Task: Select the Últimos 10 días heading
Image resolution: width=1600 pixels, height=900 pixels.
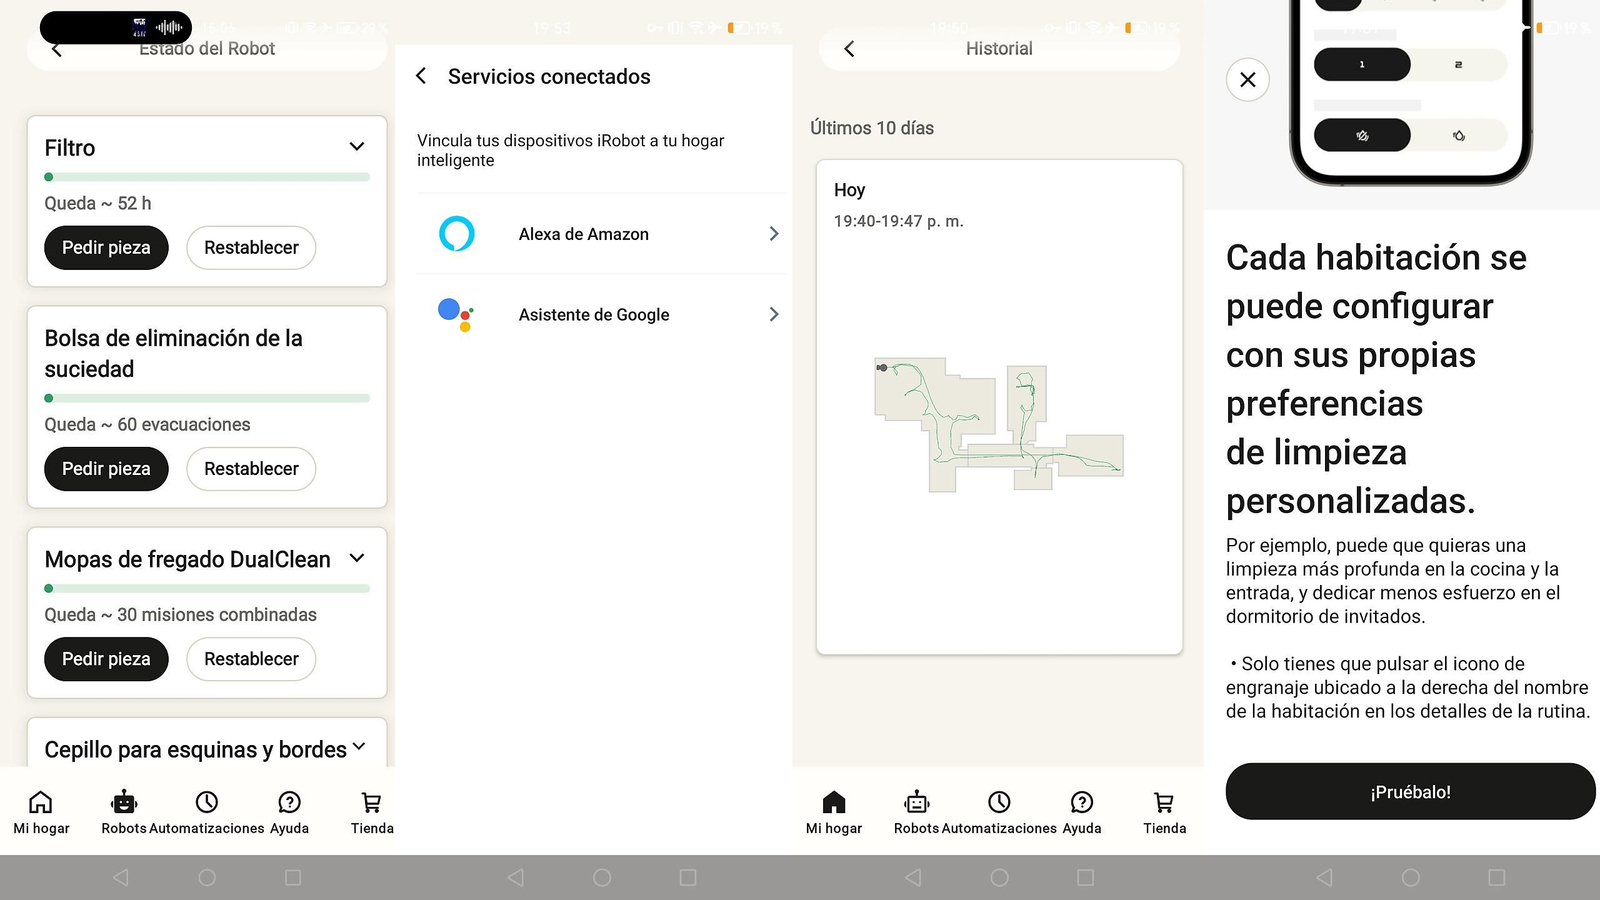Action: [872, 128]
